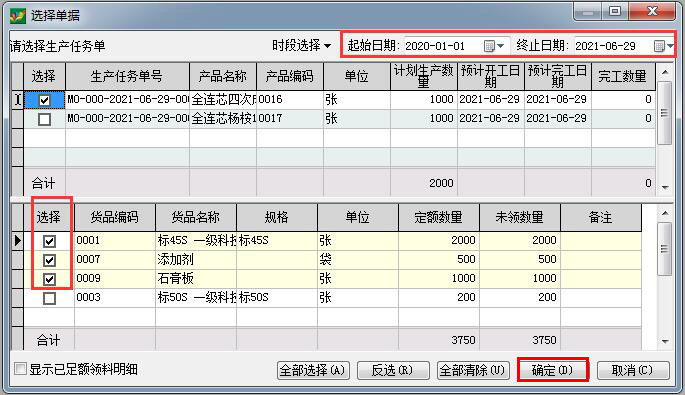The height and width of the screenshot is (395, 685).
Task: Click the application logo in the title bar
Action: pyautogui.click(x=18, y=16)
